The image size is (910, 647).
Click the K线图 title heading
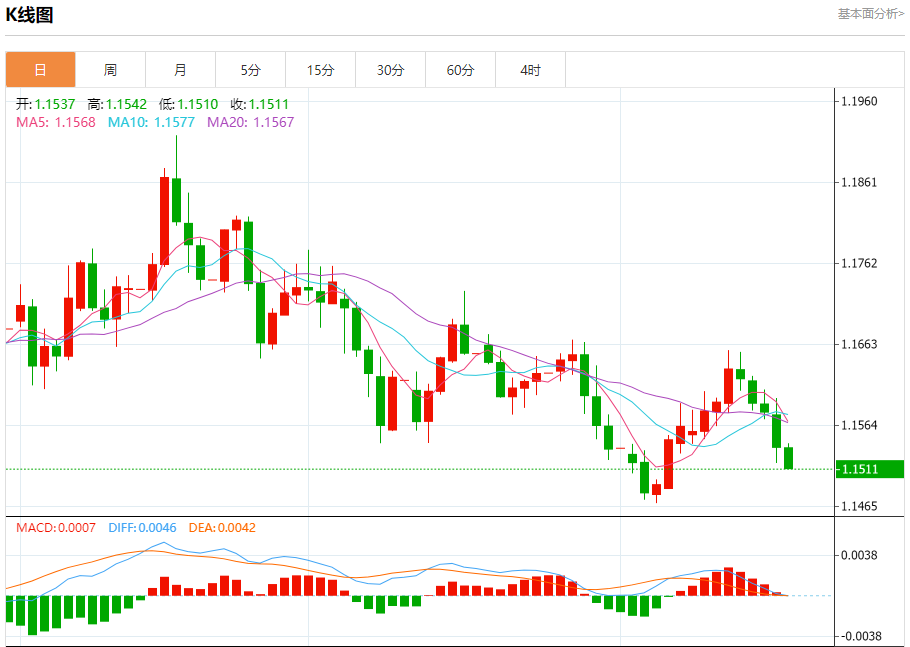(30, 15)
